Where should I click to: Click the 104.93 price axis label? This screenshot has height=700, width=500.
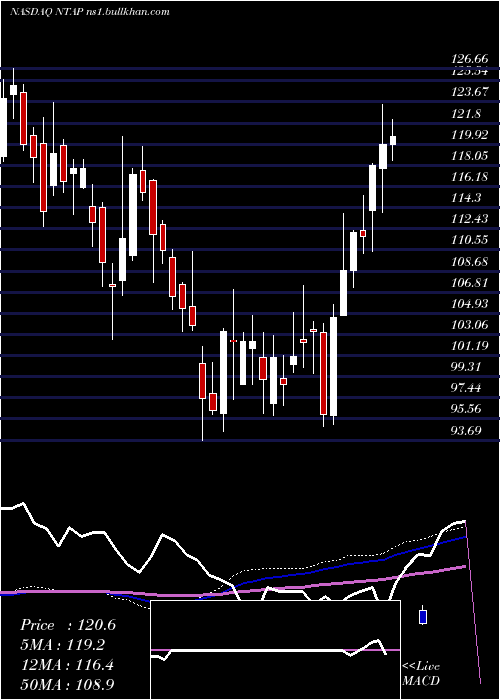(469, 304)
